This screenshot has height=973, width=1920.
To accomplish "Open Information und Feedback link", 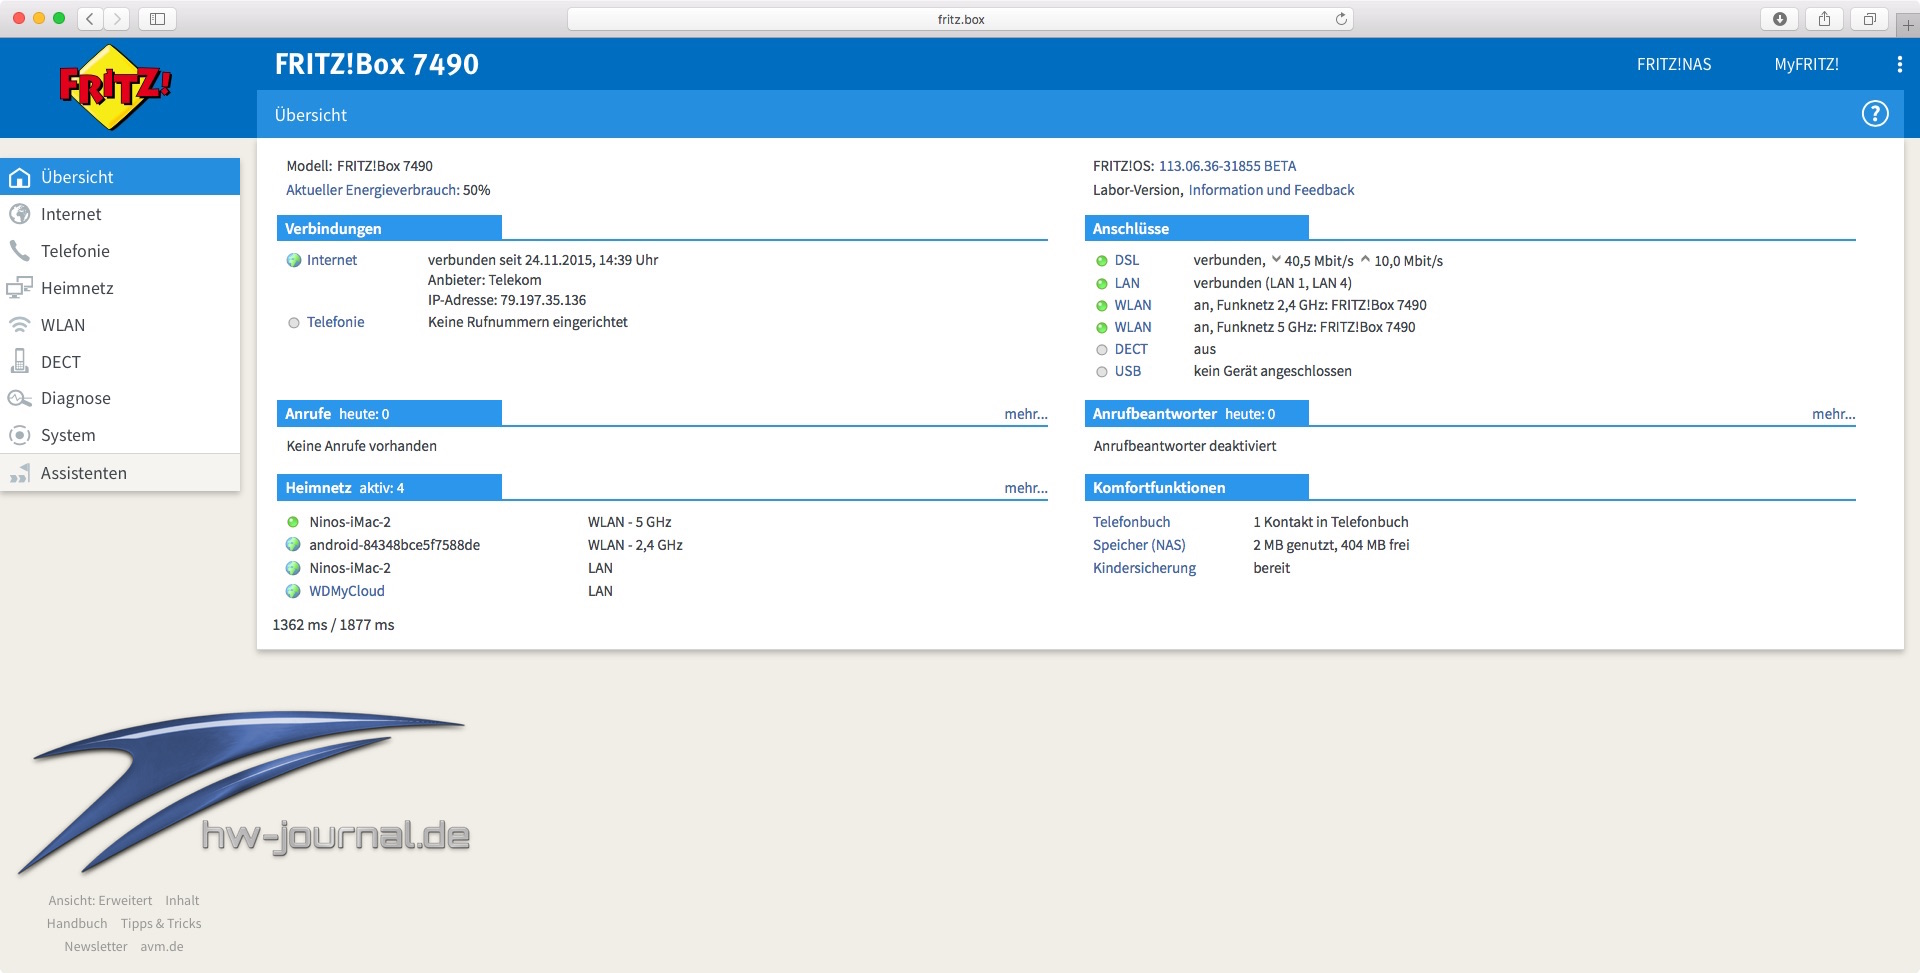I will [x=1271, y=190].
